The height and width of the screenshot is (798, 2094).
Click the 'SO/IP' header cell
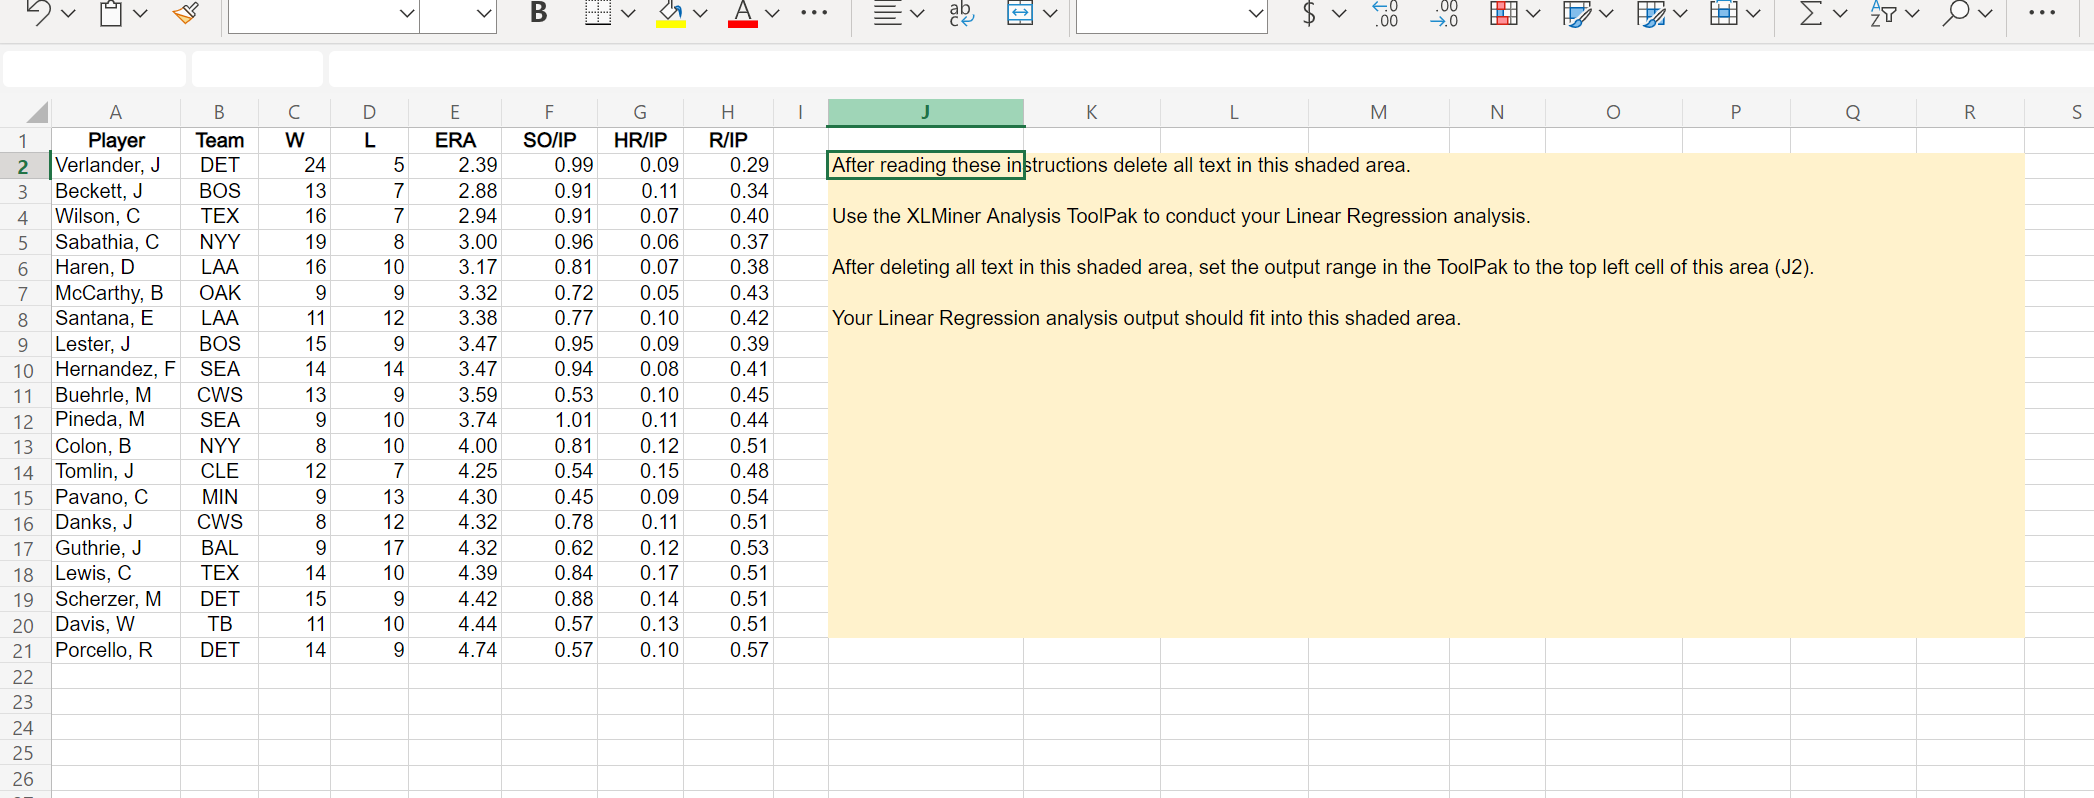pyautogui.click(x=549, y=140)
